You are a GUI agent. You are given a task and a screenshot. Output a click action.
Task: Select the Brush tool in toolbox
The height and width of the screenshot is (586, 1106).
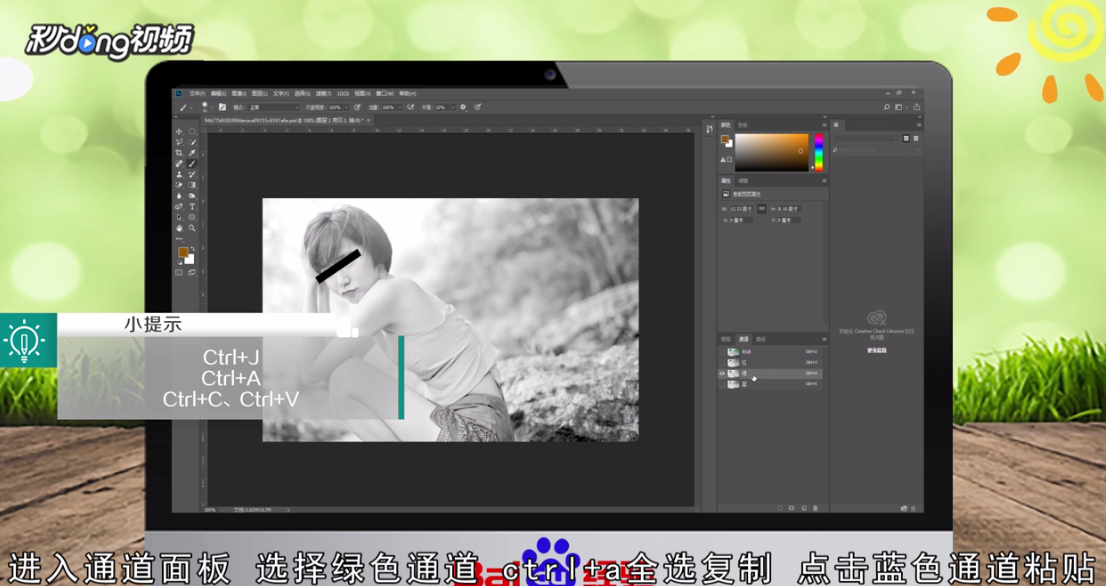point(192,164)
